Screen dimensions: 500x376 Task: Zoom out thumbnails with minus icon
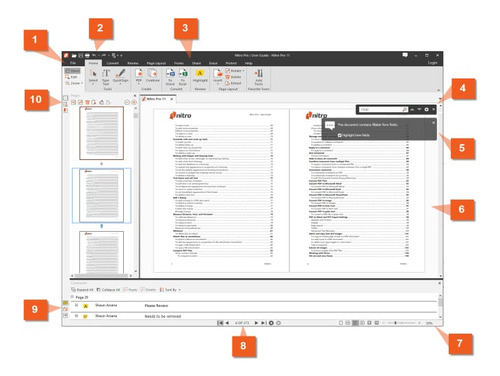[x=127, y=102]
